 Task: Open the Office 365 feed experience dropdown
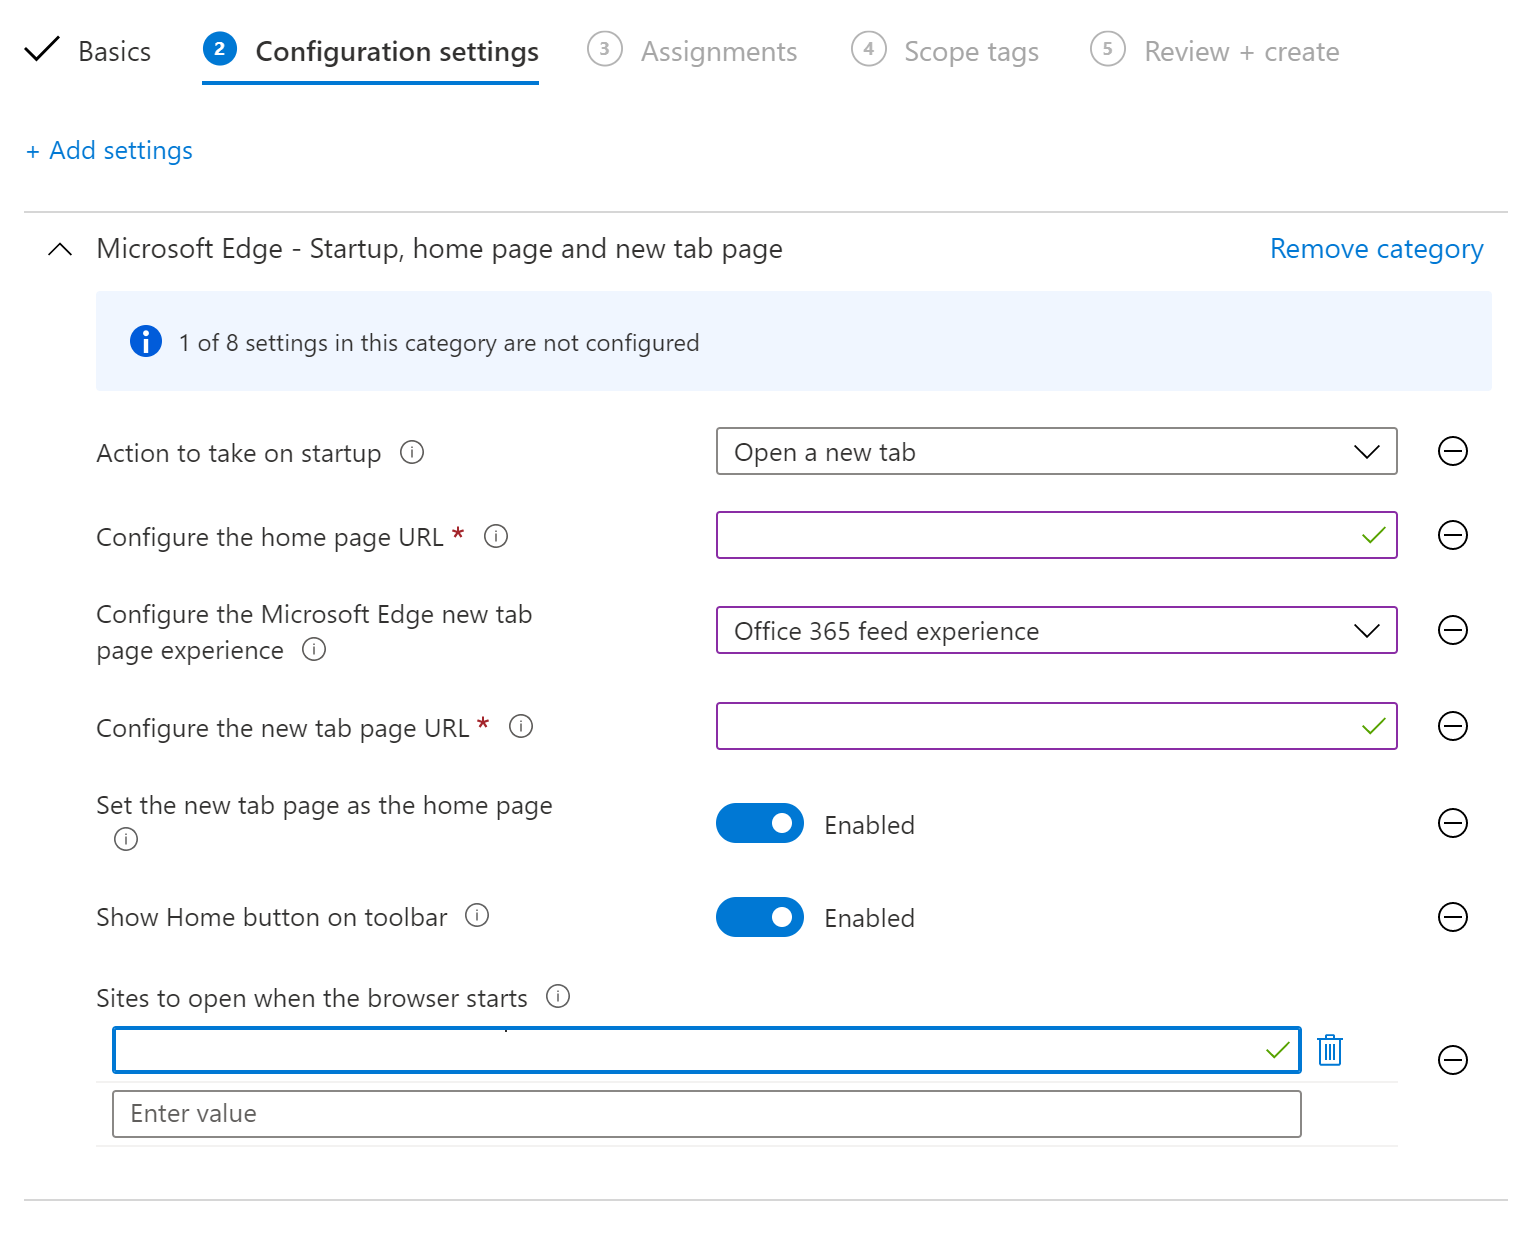[1057, 630]
